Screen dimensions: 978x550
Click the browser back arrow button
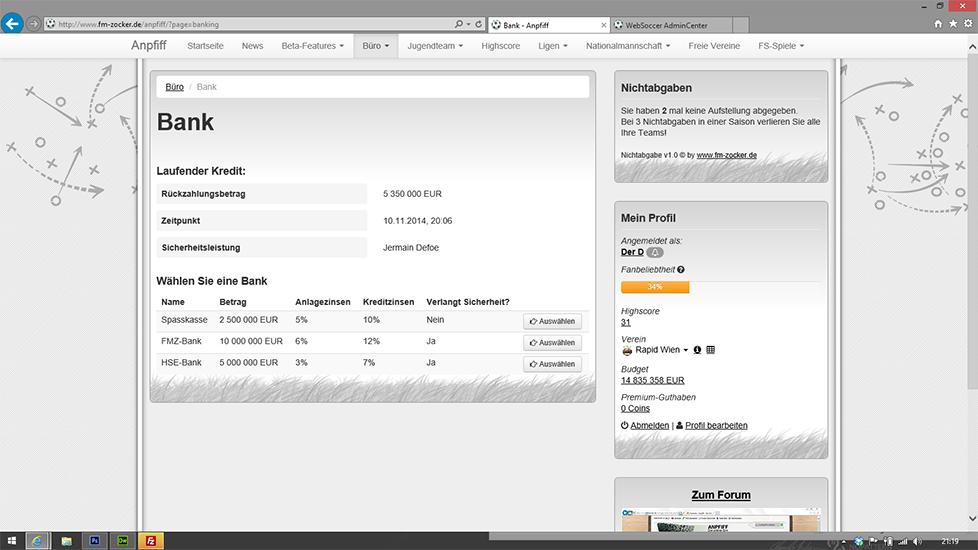13,23
